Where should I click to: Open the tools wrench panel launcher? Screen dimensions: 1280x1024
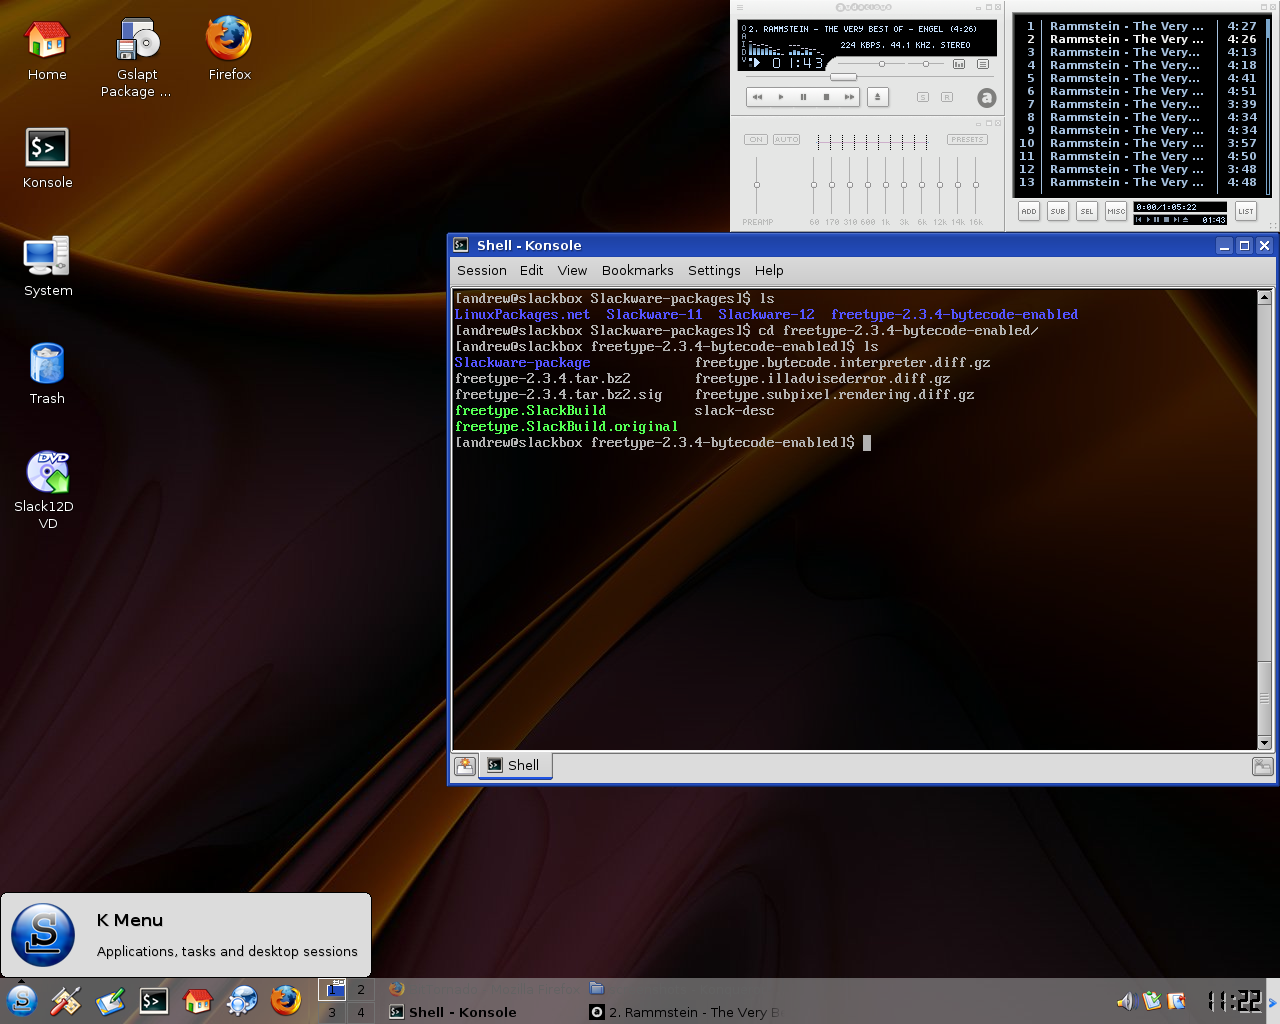[66, 1000]
